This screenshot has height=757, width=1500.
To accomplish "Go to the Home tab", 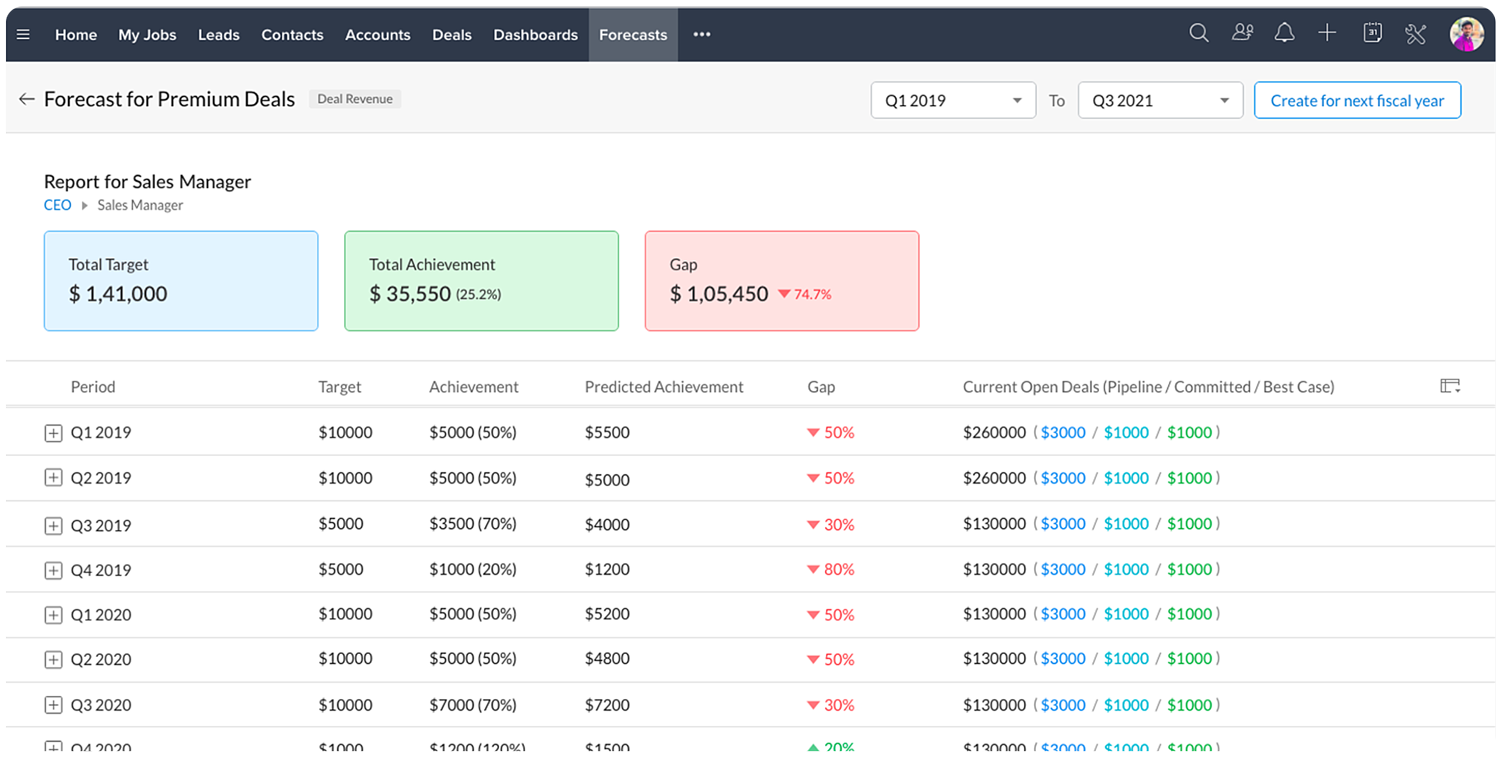I will coord(76,34).
